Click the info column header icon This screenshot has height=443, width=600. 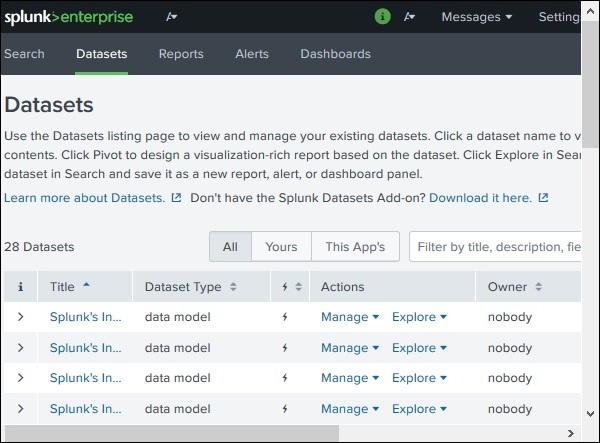click(21, 287)
